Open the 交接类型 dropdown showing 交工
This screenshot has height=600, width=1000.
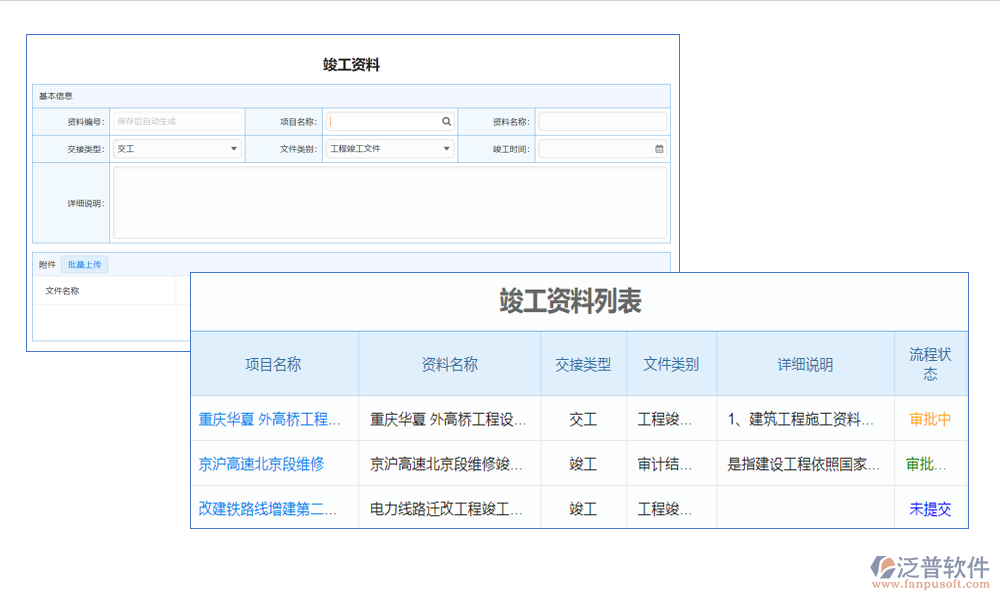(177, 148)
